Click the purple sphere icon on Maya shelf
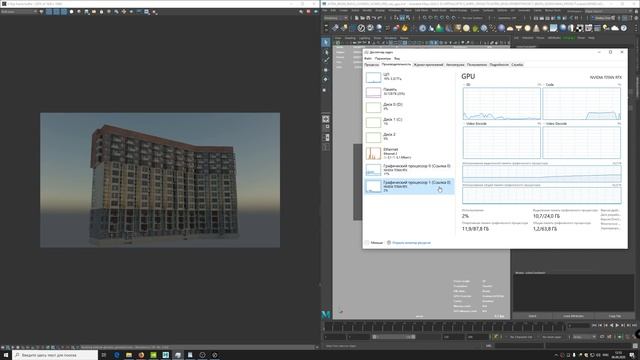 coord(501,28)
